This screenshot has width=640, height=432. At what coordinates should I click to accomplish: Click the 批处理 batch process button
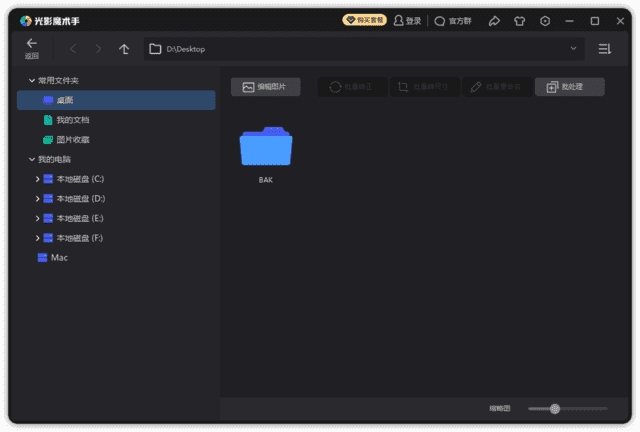pos(569,87)
